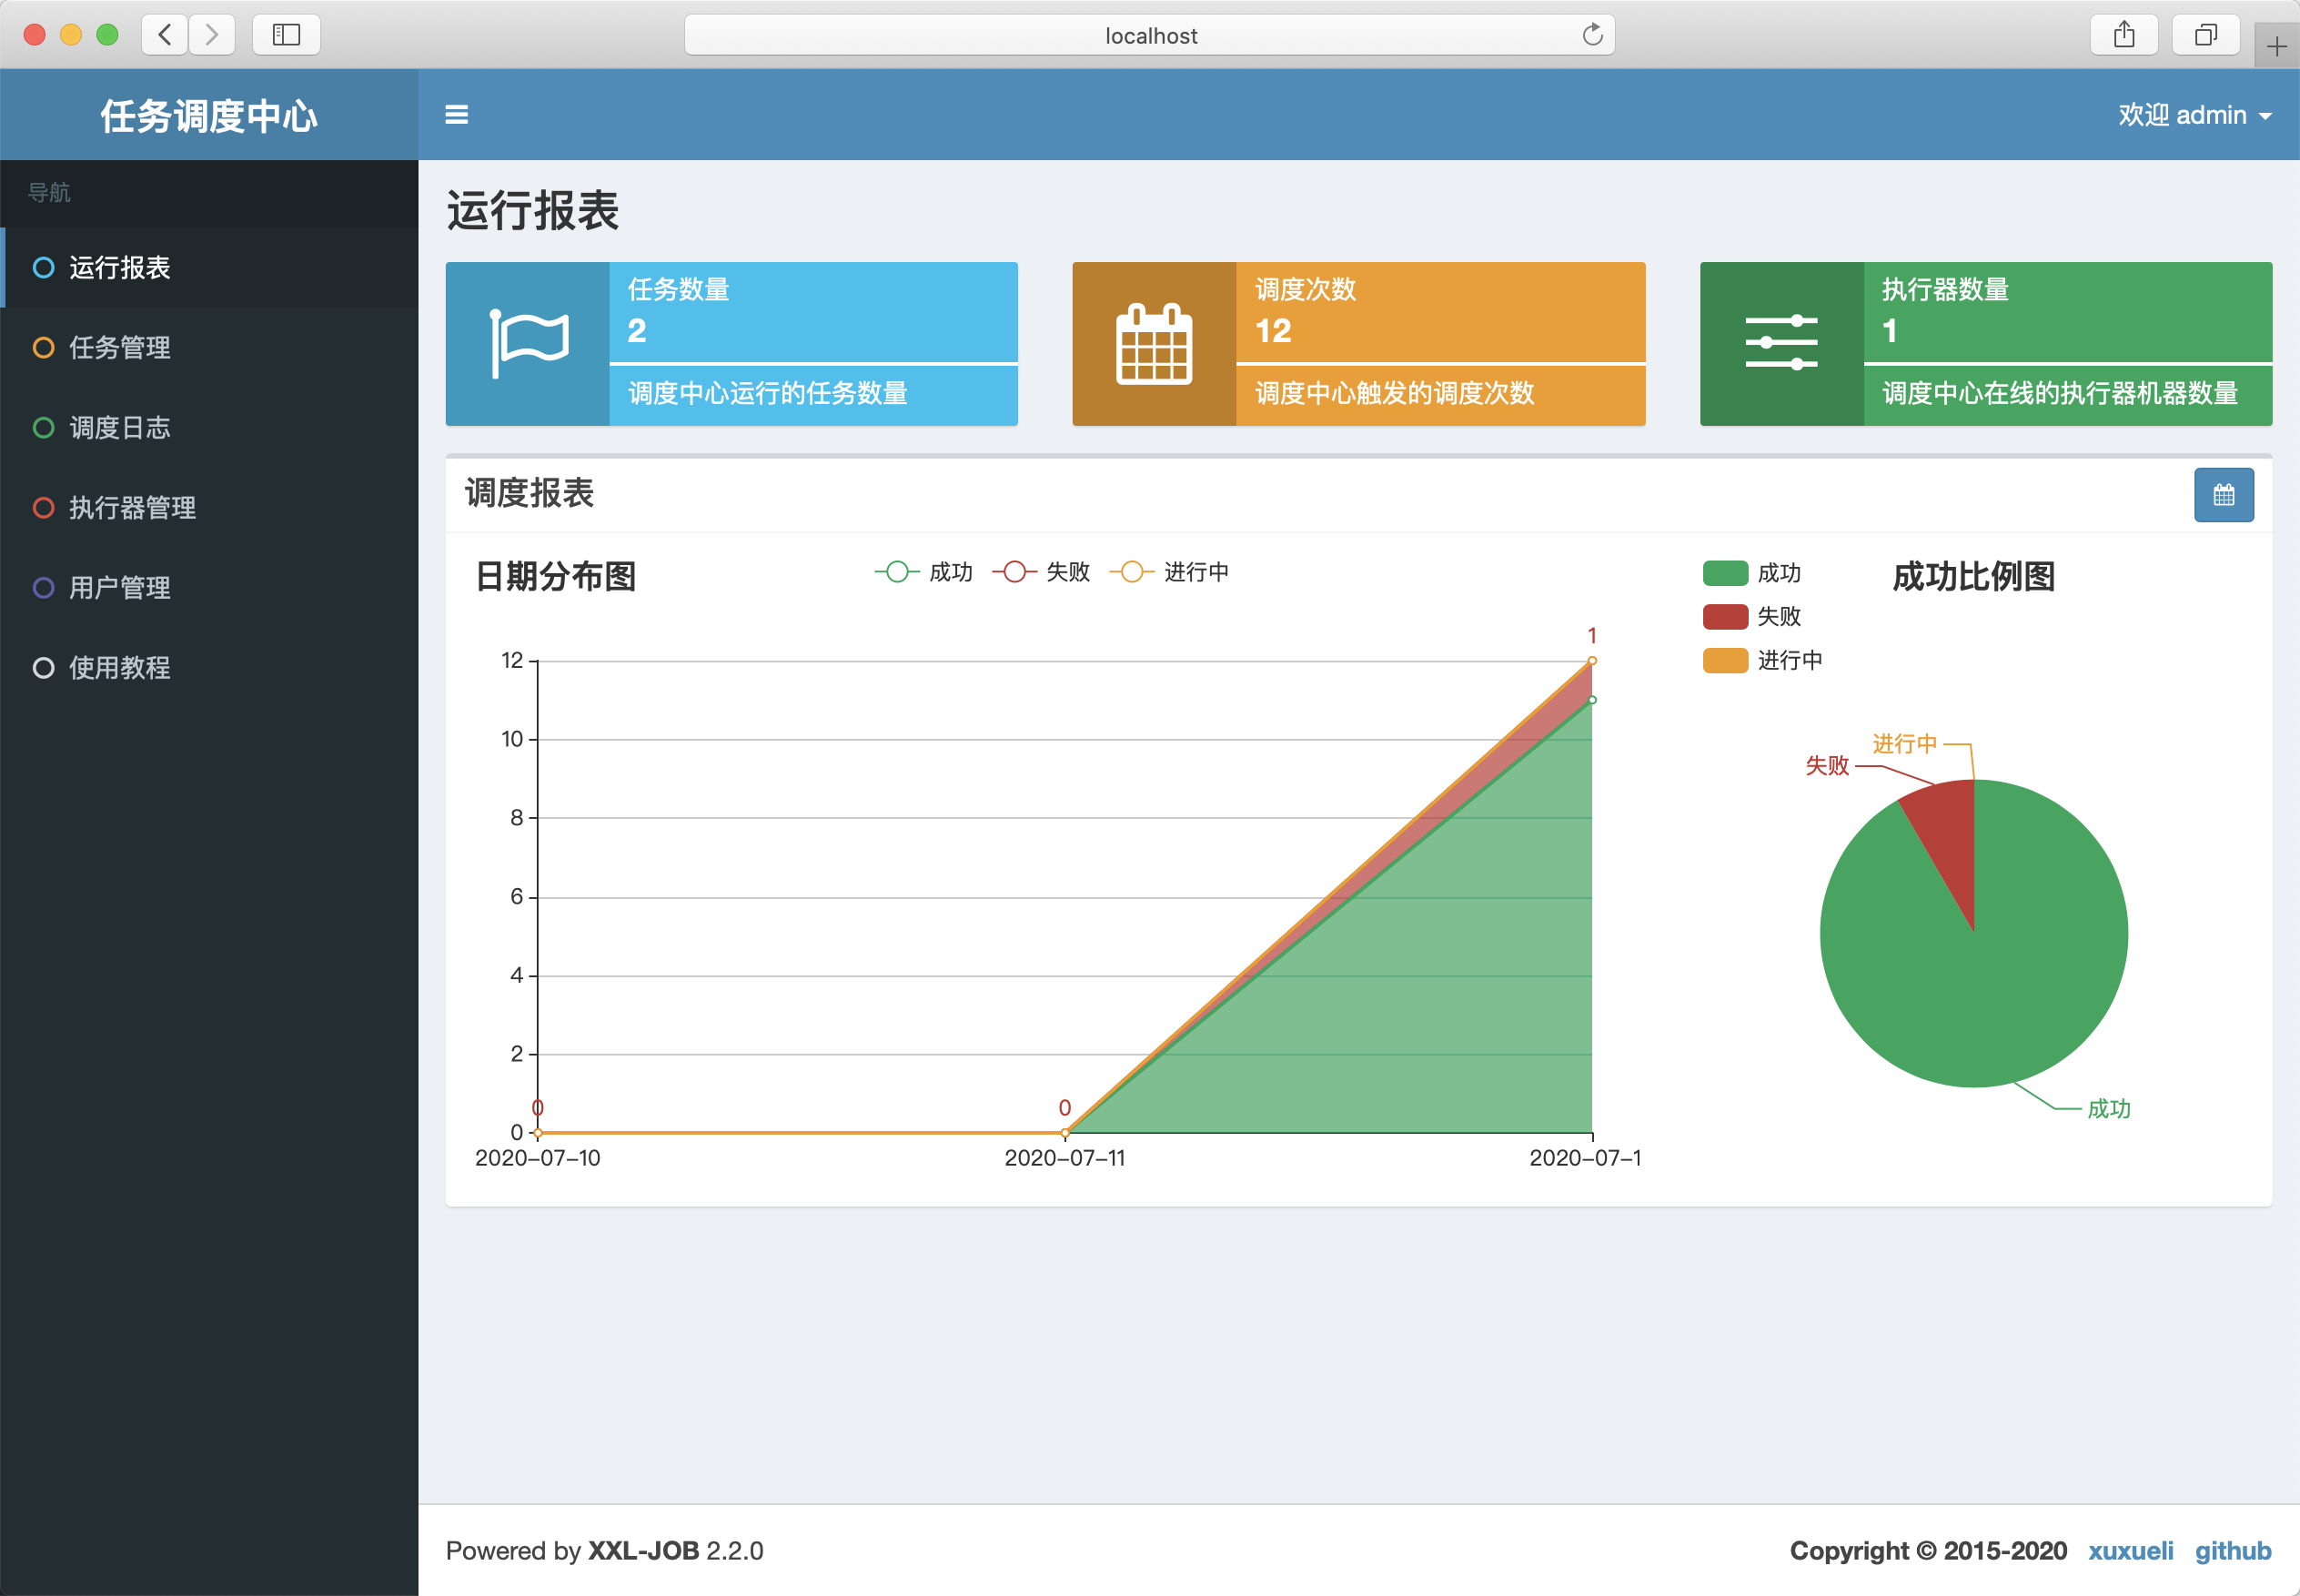Open the date range calendar button in 调度报表

pyautogui.click(x=2223, y=494)
